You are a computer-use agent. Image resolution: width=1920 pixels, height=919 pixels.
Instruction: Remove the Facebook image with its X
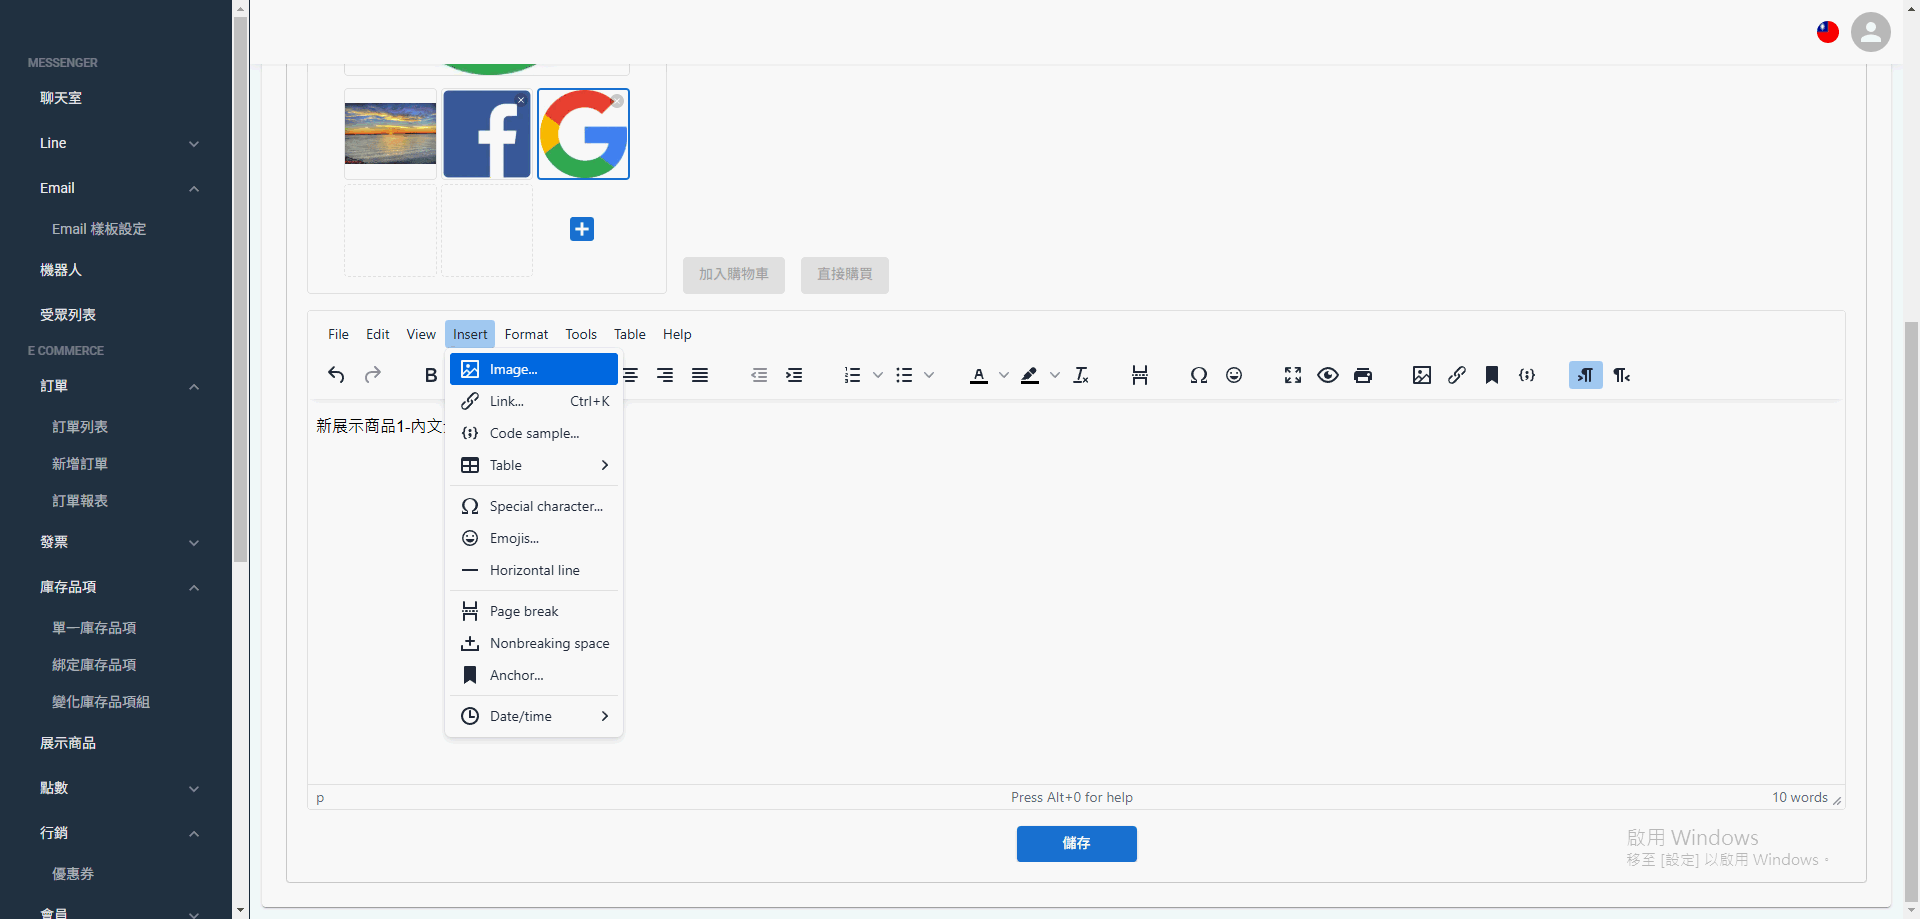click(x=521, y=100)
